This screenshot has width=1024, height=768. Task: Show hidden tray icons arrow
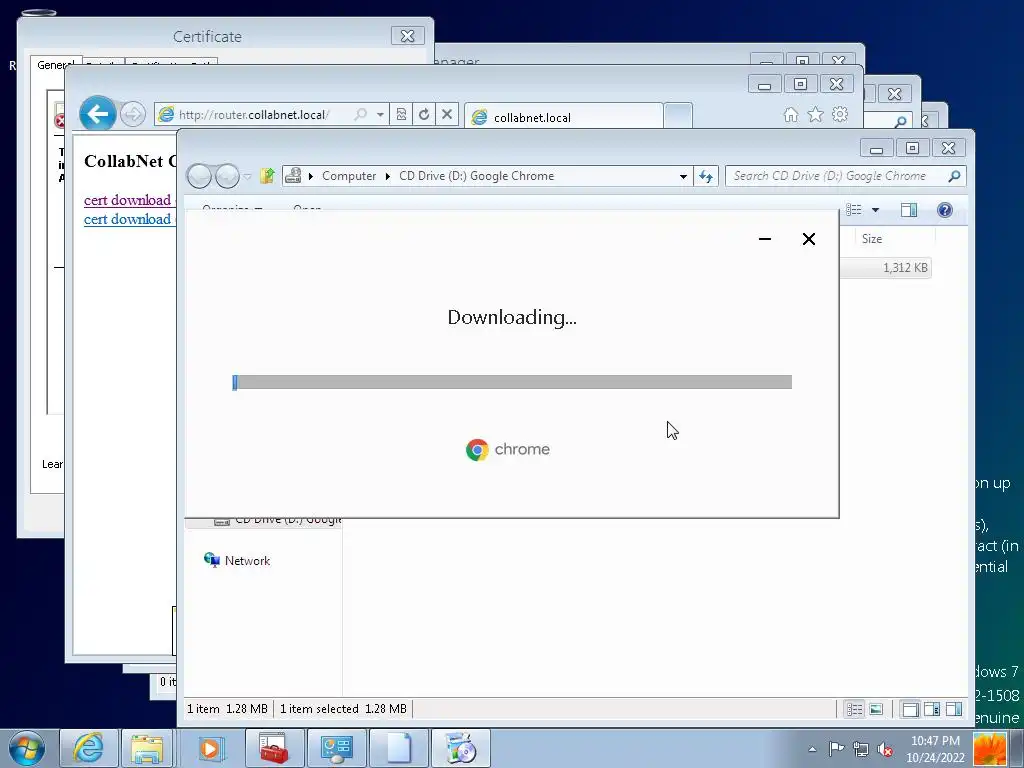pyautogui.click(x=812, y=749)
